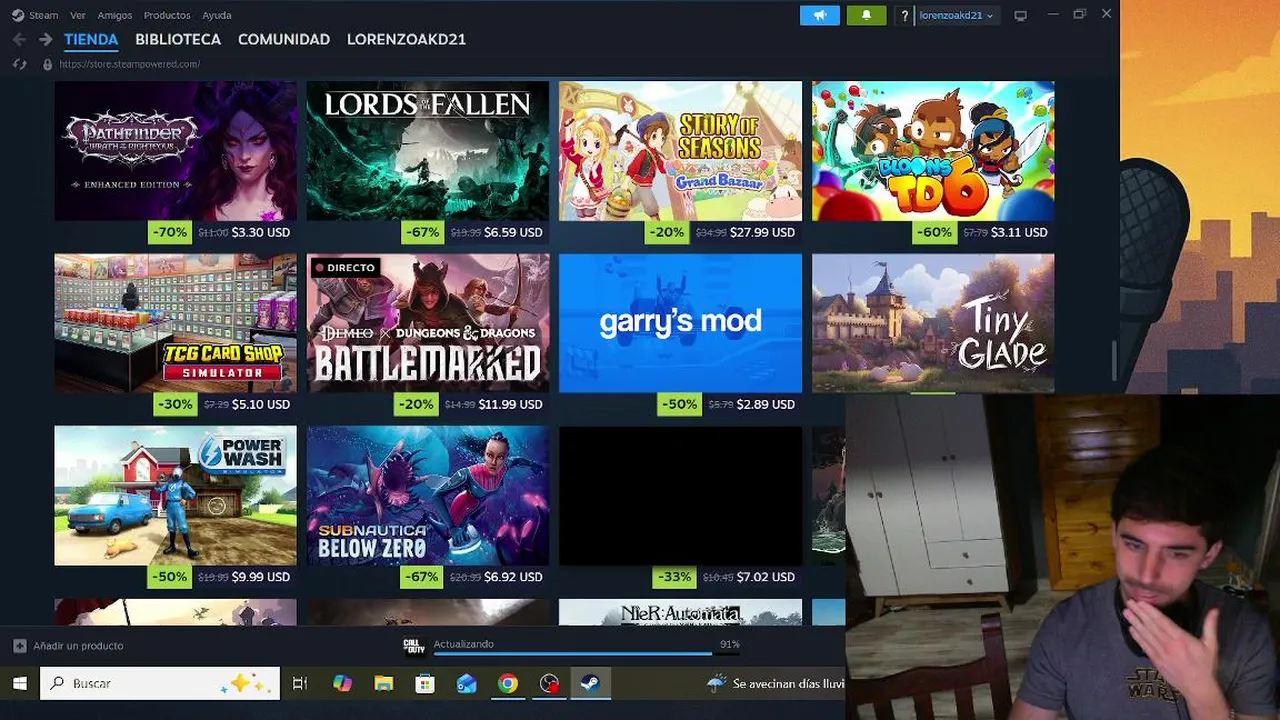Click the Steam logo in the title bar
This screenshot has width=1280, height=720.
tap(18, 15)
